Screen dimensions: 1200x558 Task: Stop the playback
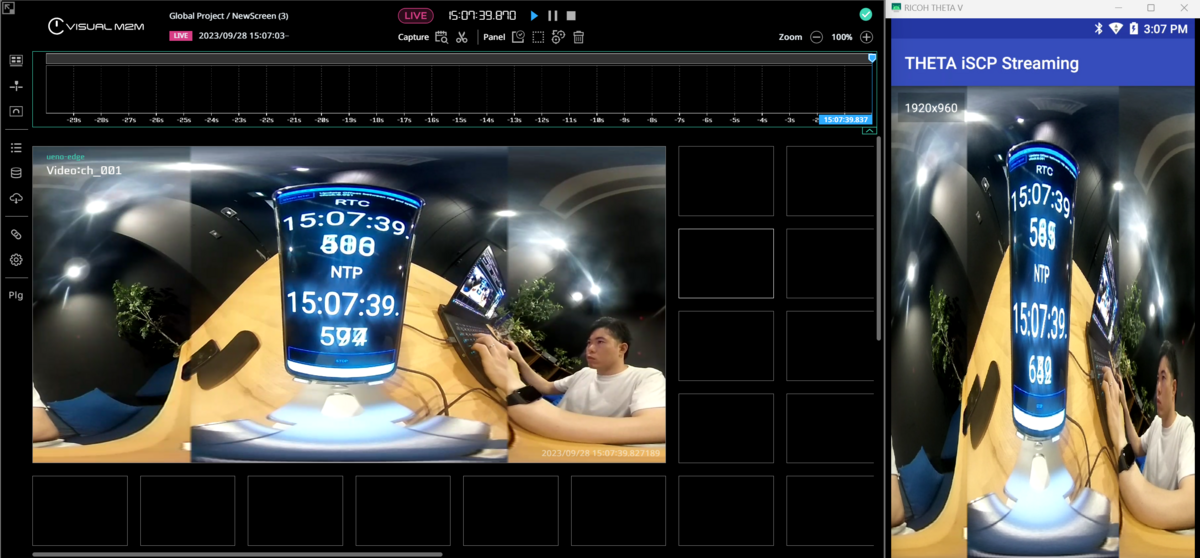click(x=571, y=16)
